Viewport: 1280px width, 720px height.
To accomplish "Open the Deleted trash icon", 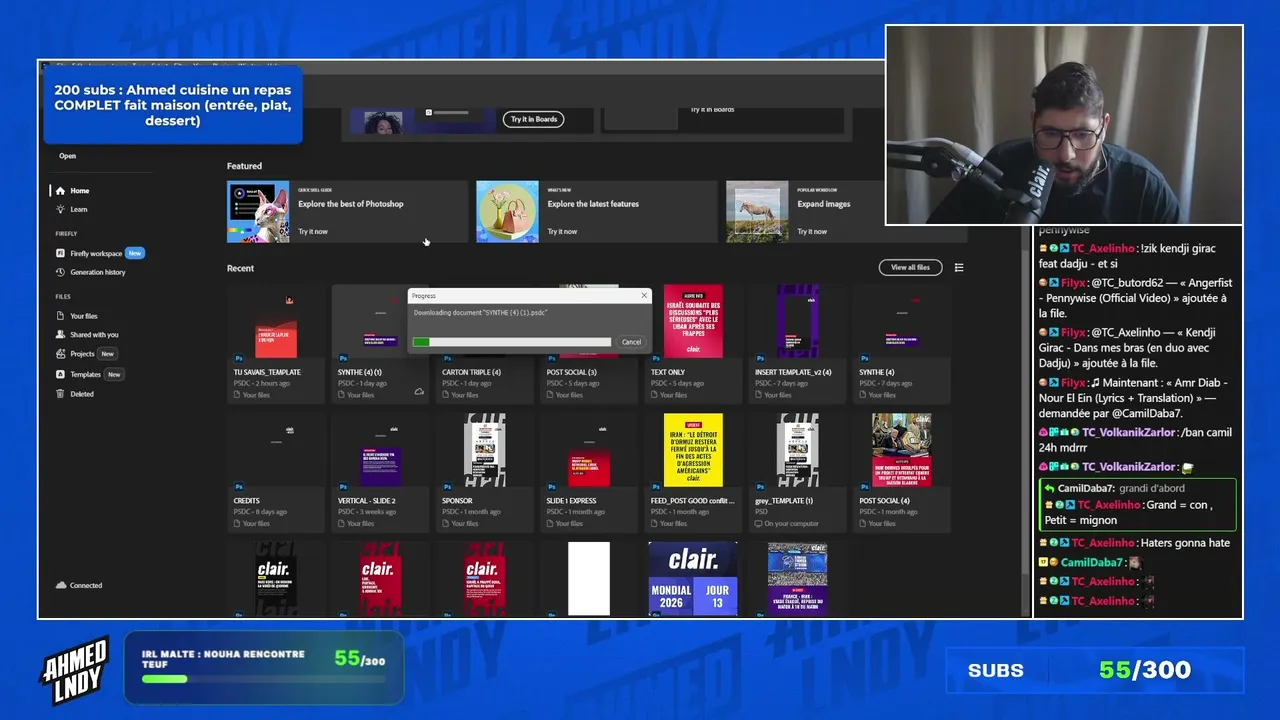I will point(60,394).
